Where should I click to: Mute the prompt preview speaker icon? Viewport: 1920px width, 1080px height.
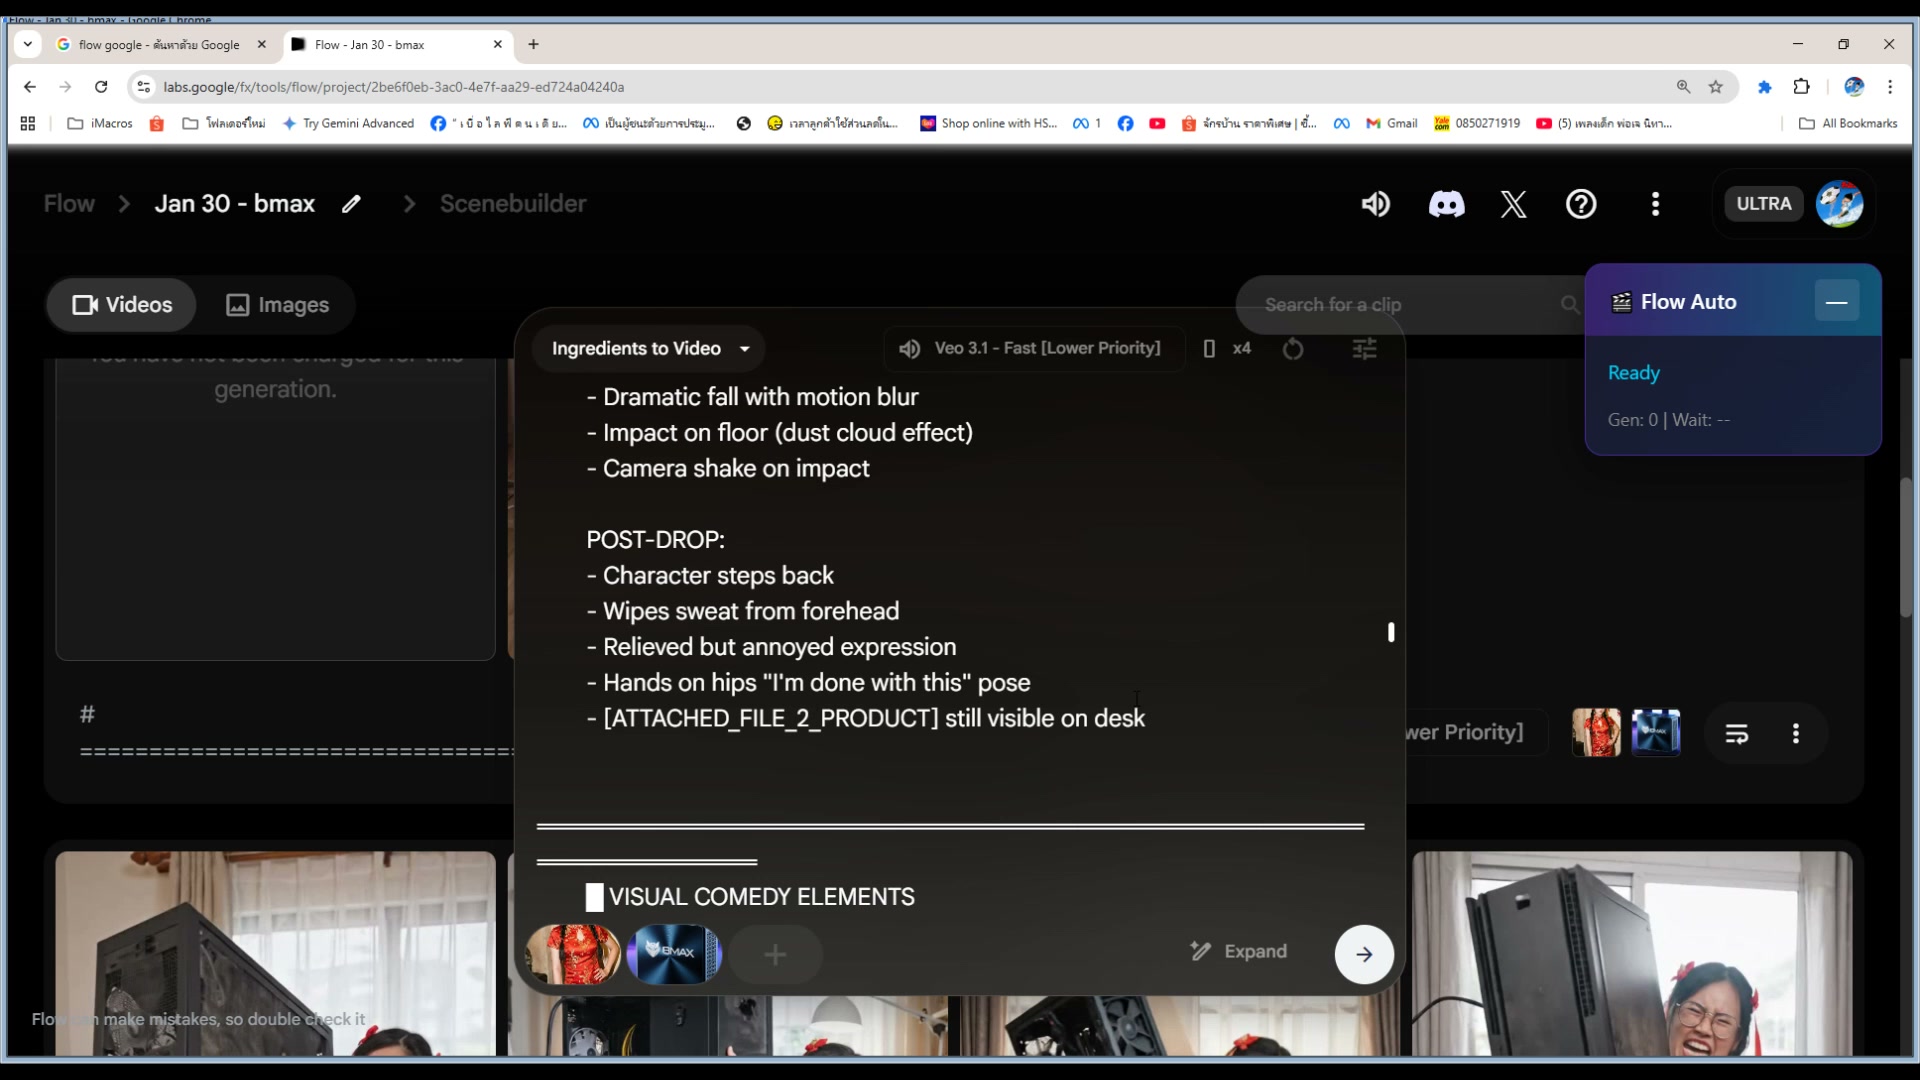coord(908,348)
